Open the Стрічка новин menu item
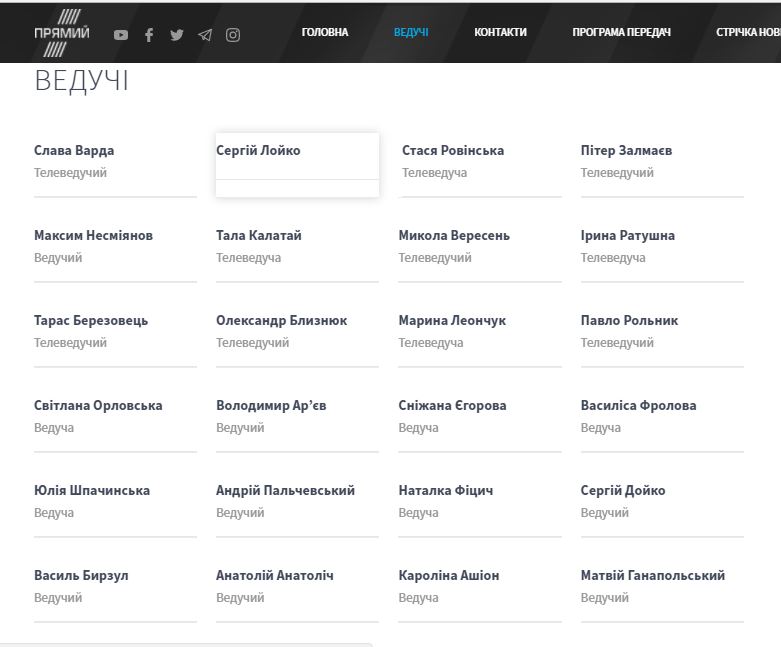The image size is (781, 647). [747, 32]
